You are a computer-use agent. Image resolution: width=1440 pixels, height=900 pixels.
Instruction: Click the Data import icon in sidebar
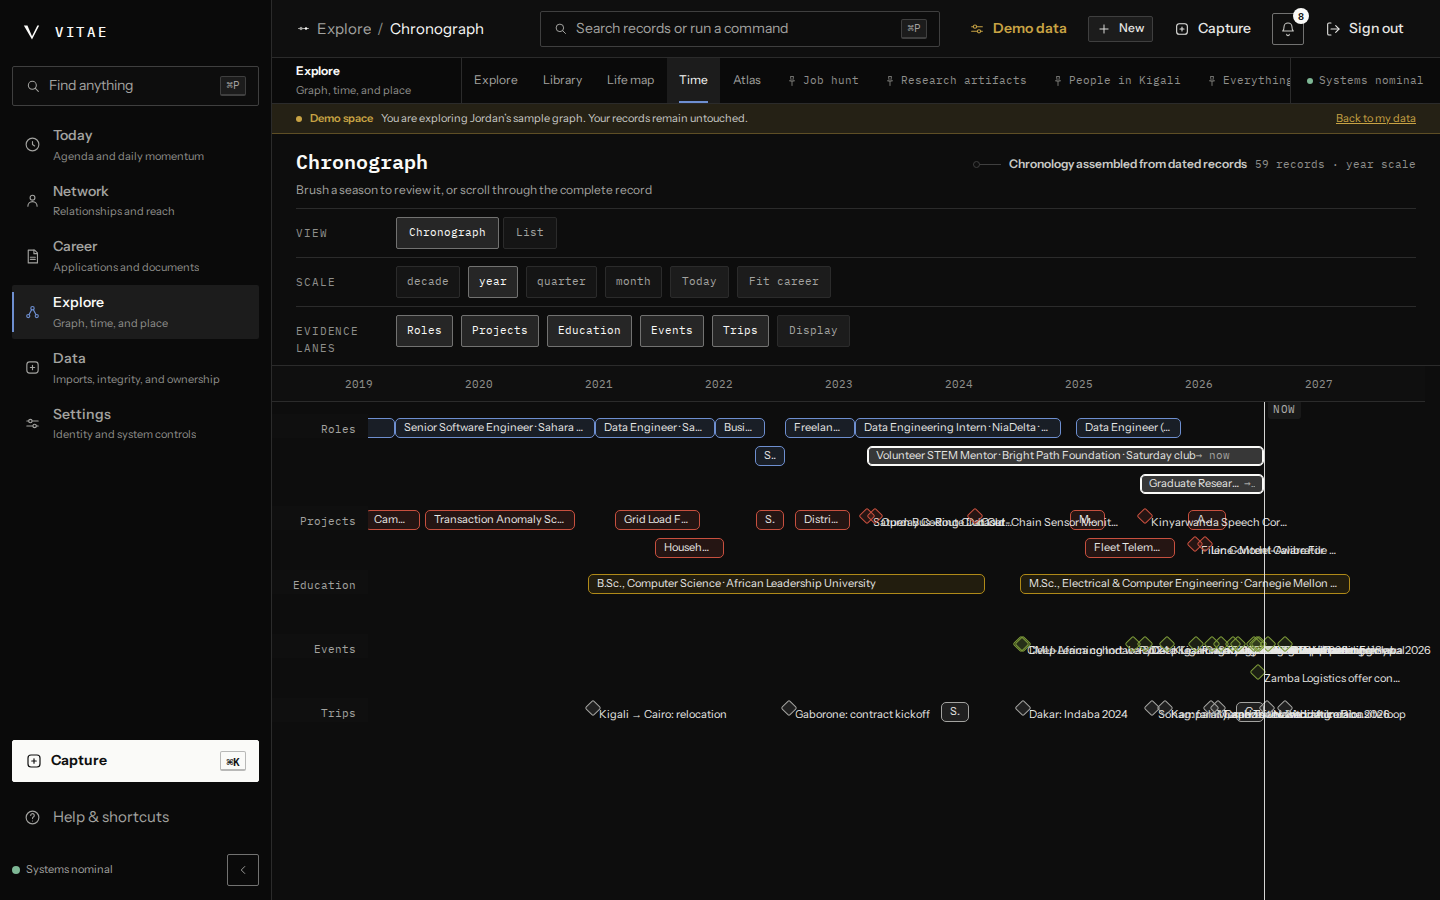pos(33,368)
